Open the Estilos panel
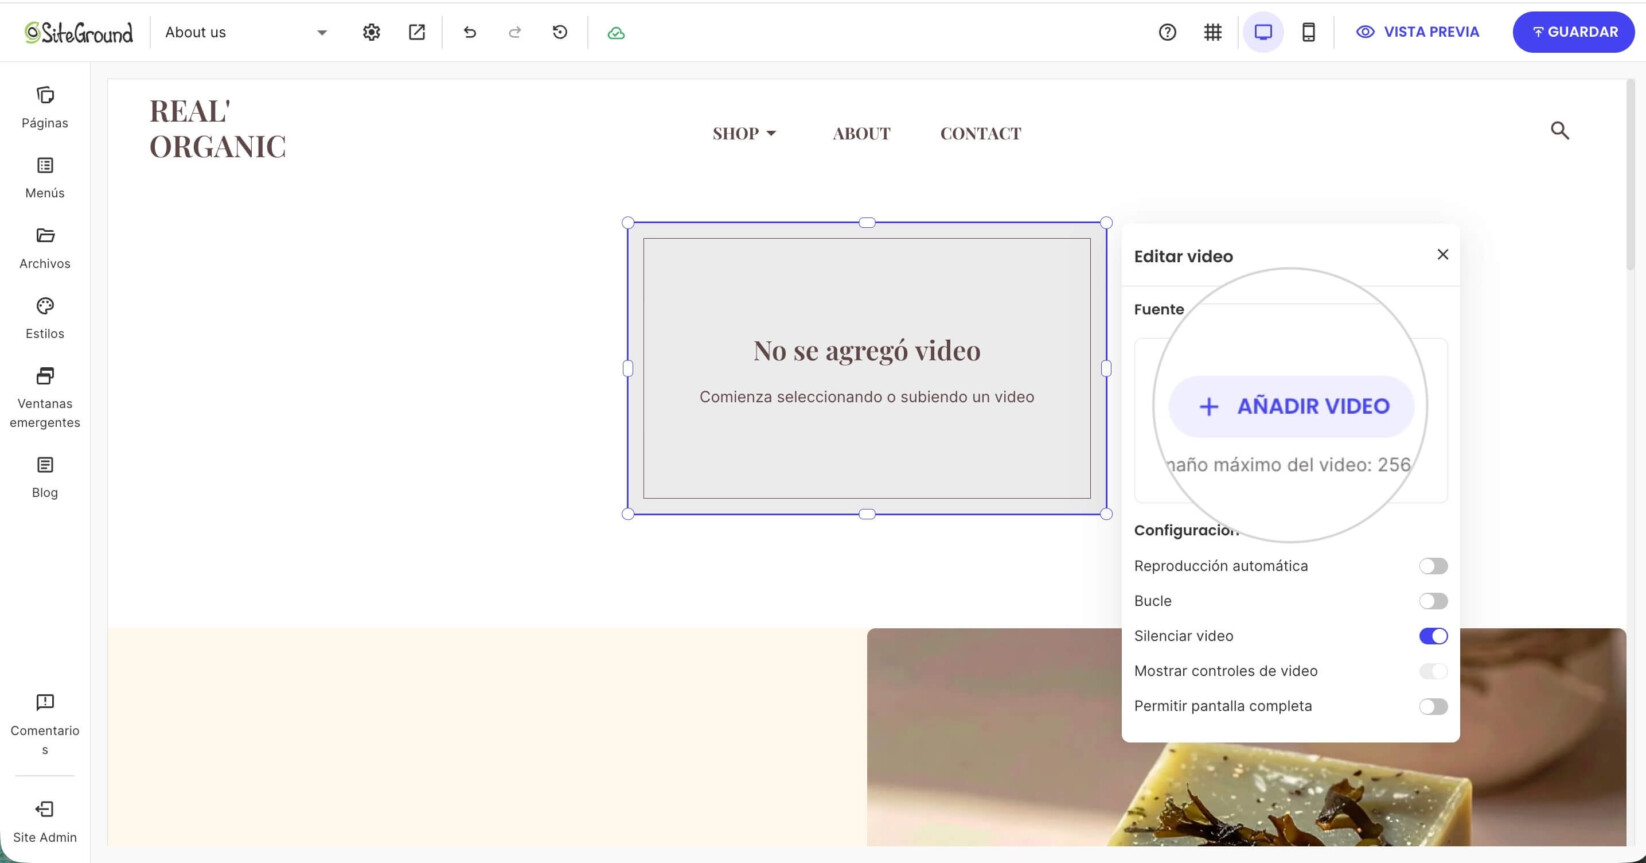The image size is (1646, 863). click(x=45, y=319)
